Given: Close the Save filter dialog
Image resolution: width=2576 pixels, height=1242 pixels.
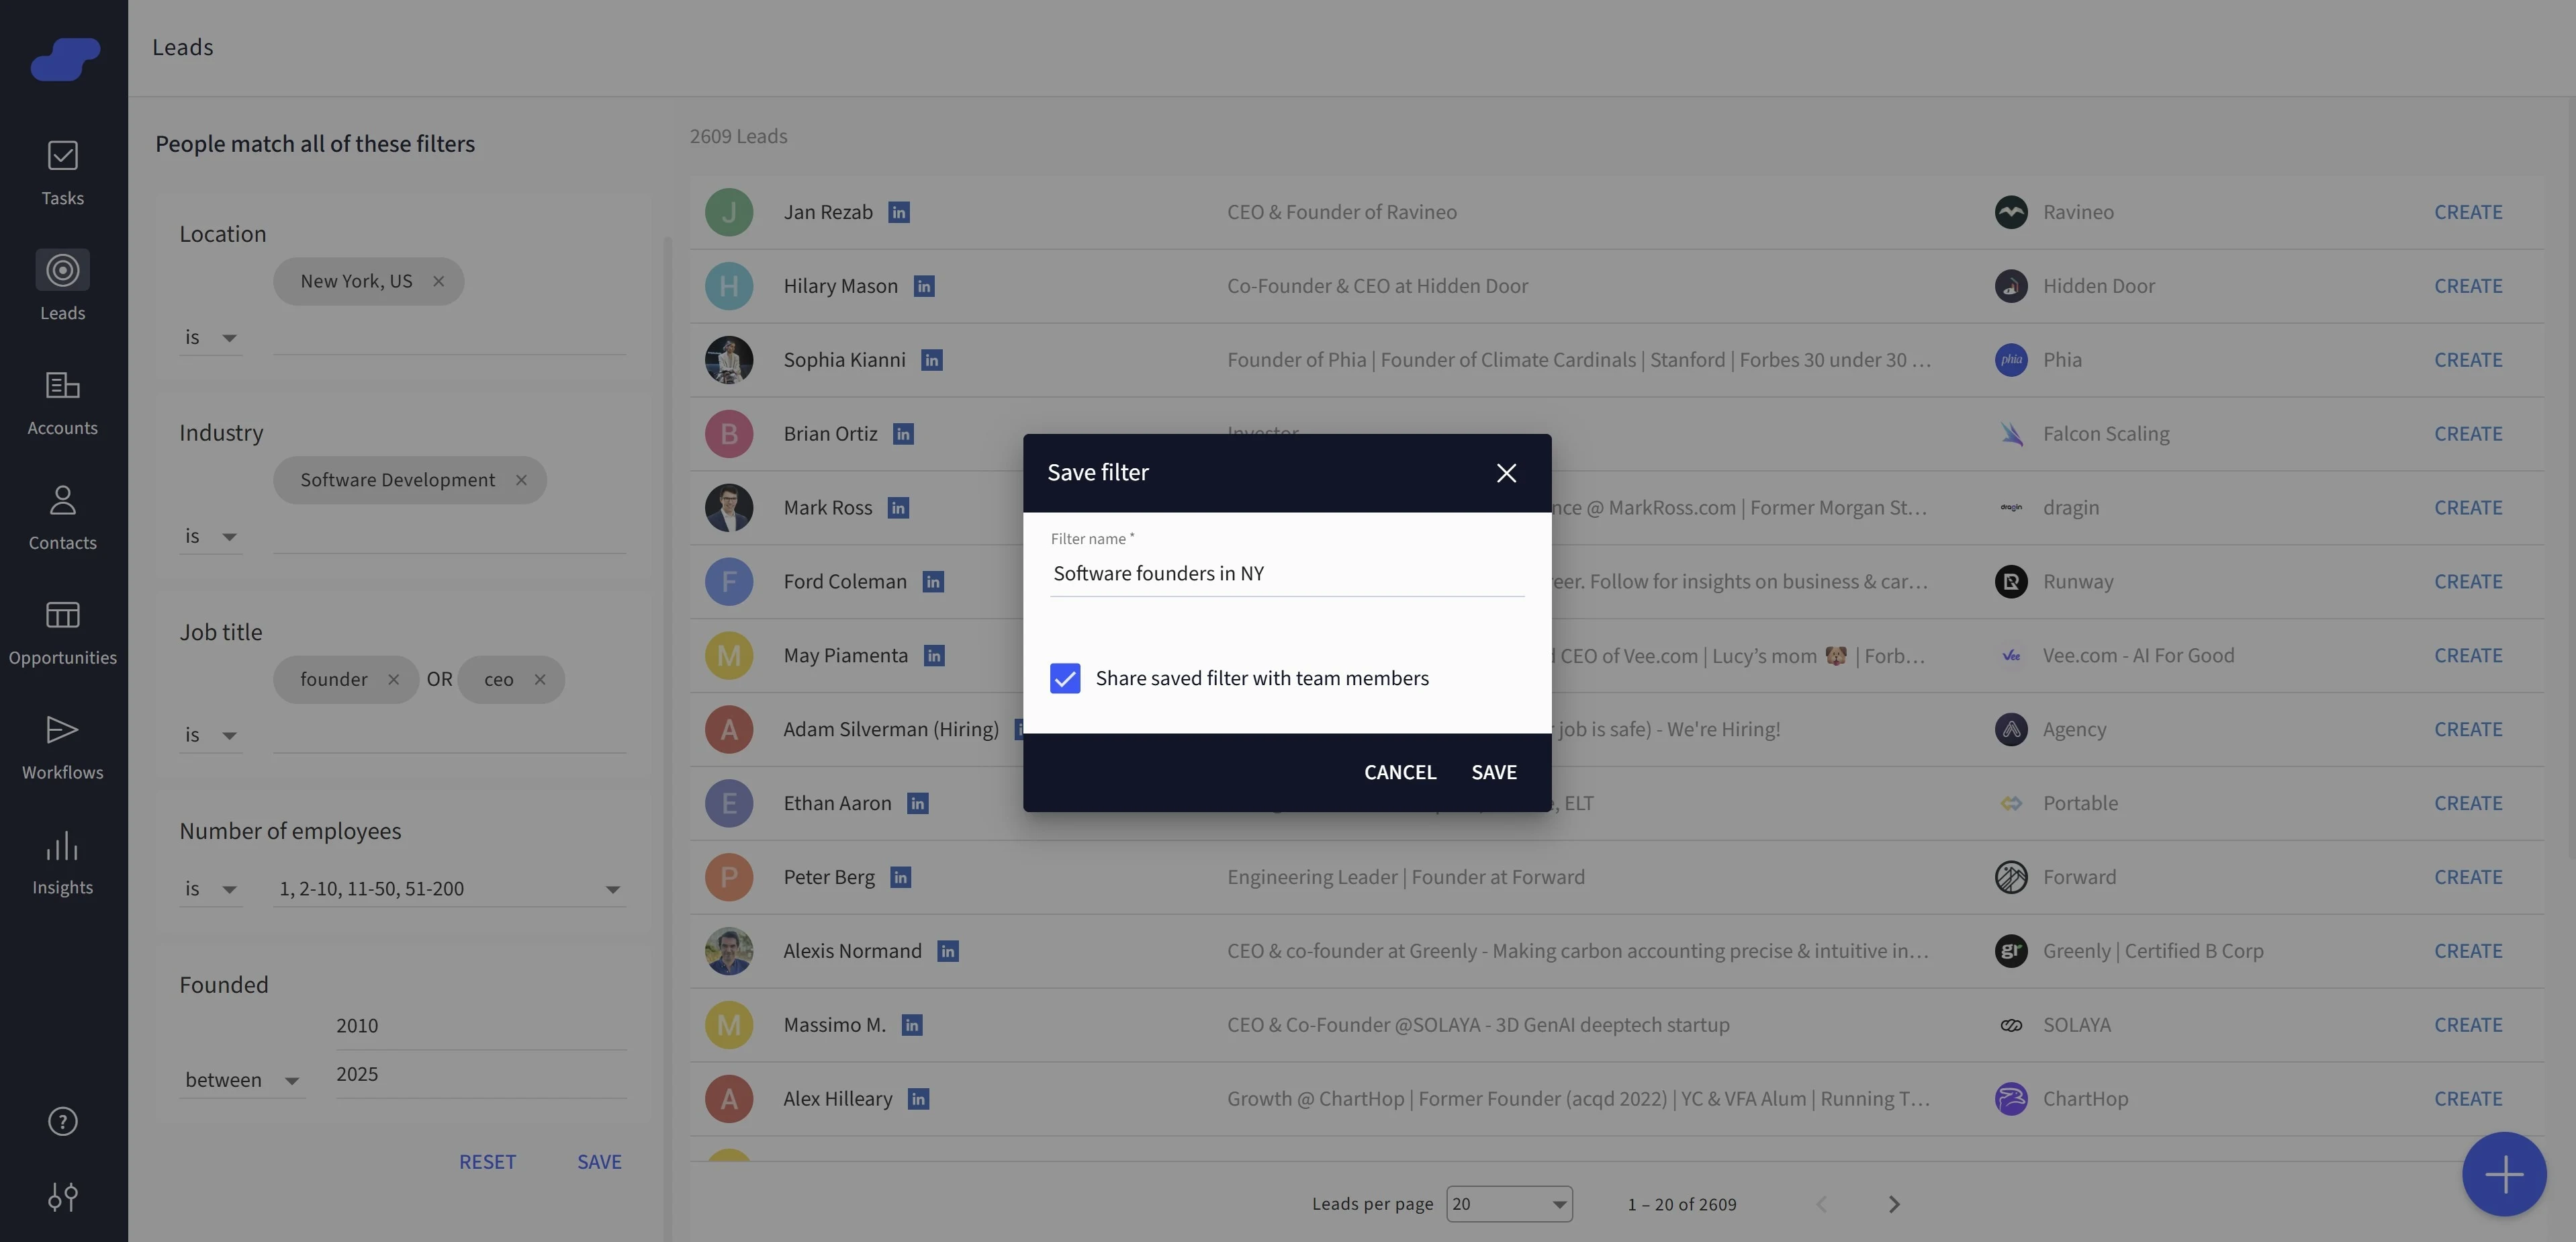Looking at the screenshot, I should (x=1506, y=473).
